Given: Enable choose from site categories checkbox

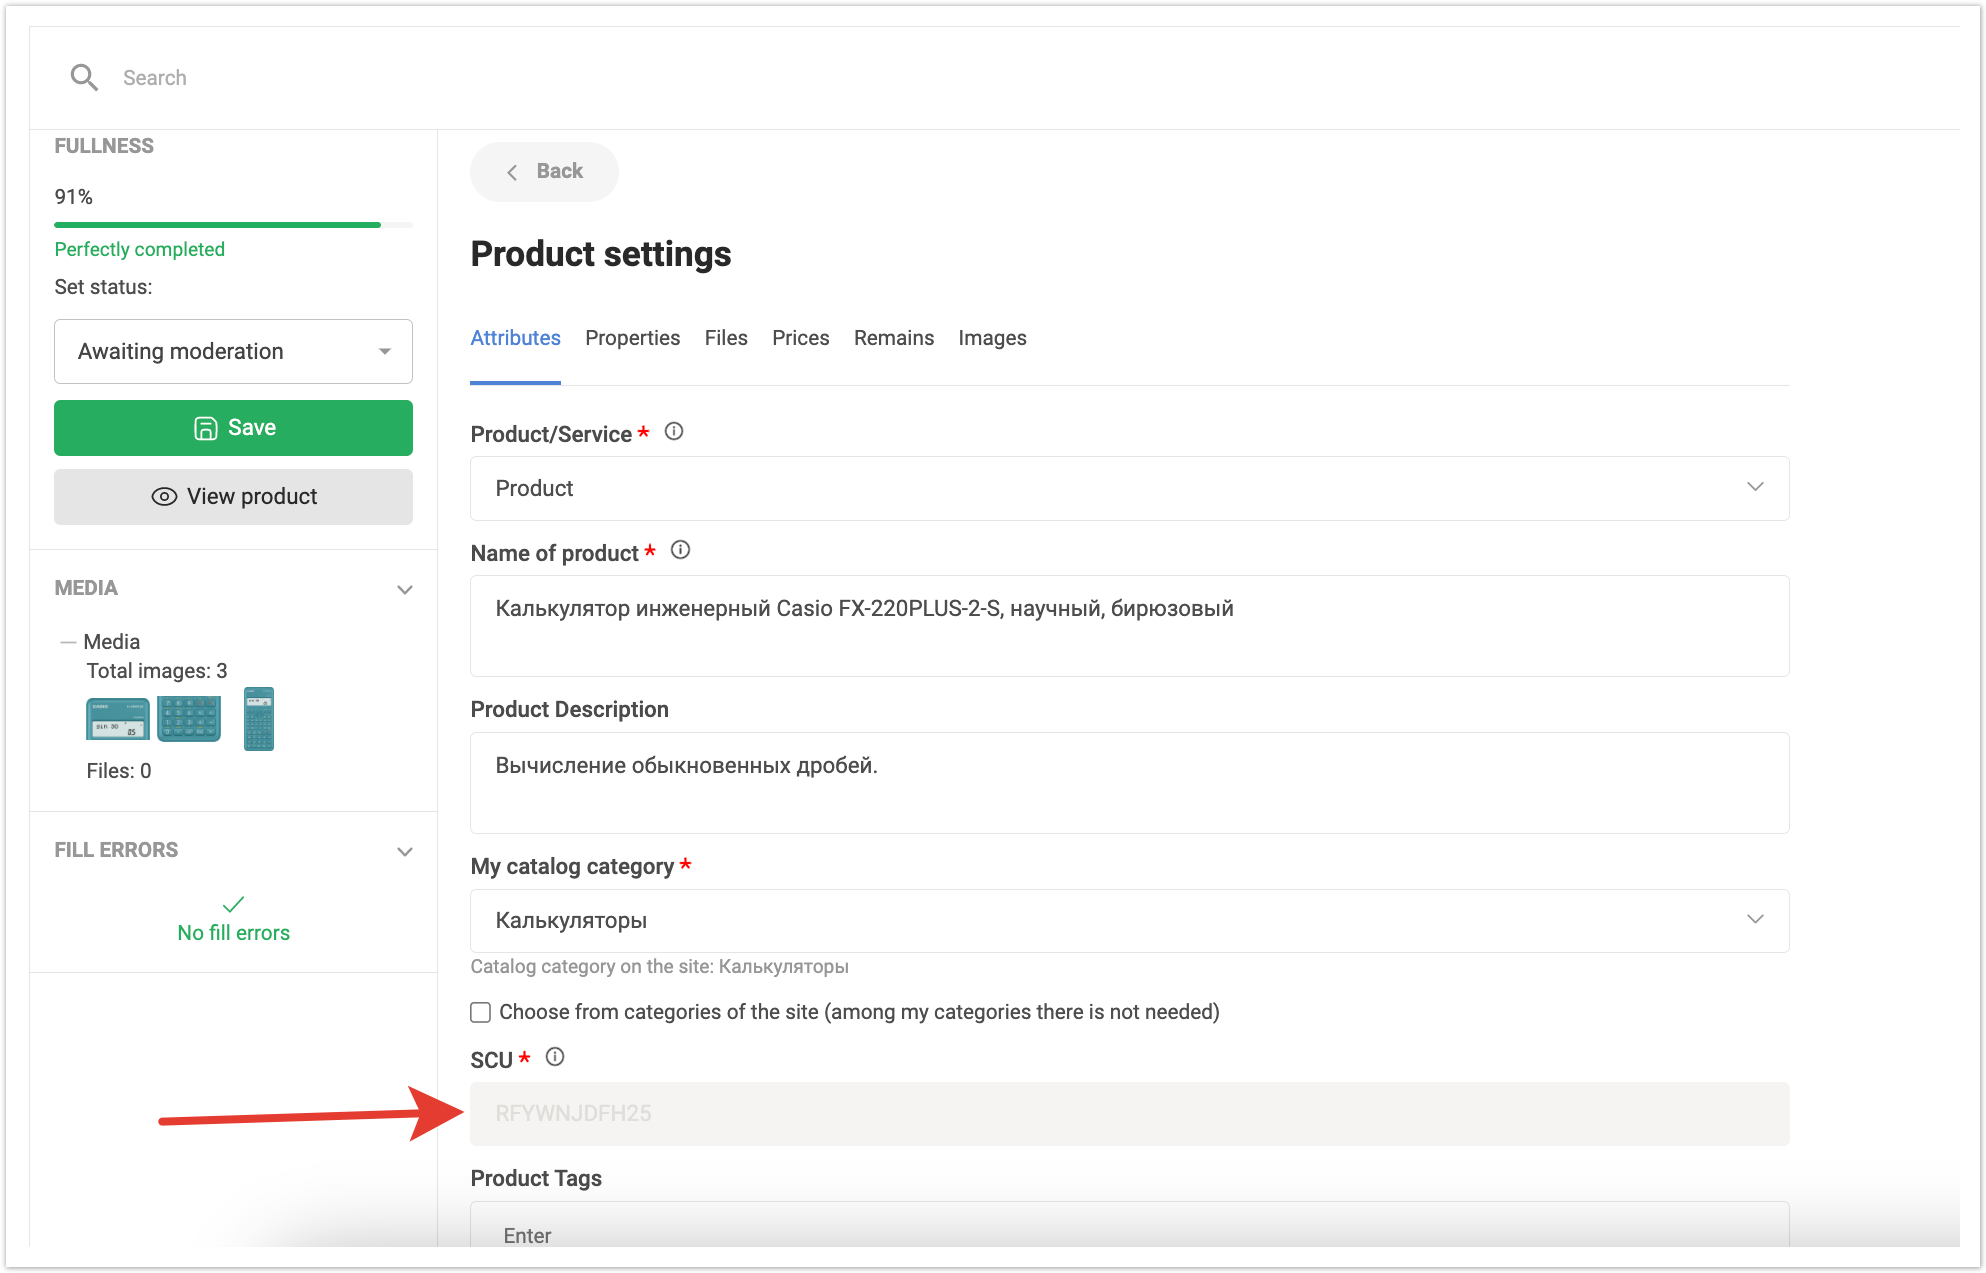Looking at the screenshot, I should 481,1012.
